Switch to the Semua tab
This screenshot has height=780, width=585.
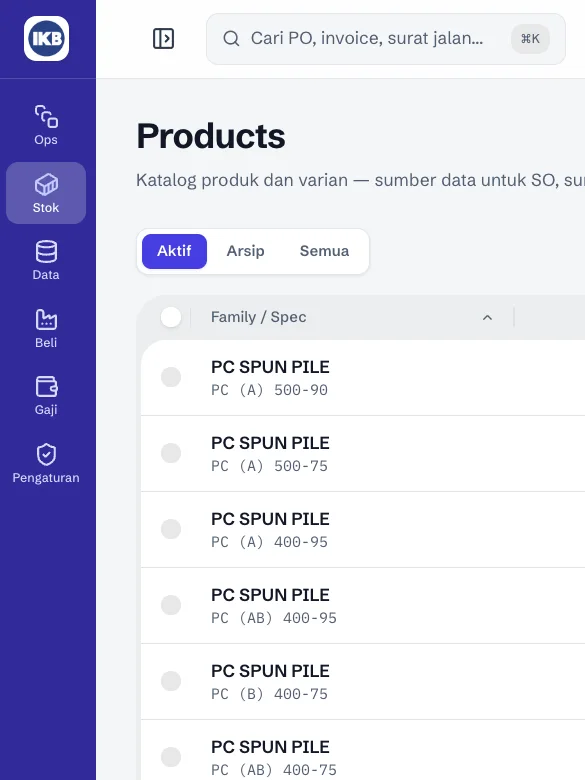[324, 251]
